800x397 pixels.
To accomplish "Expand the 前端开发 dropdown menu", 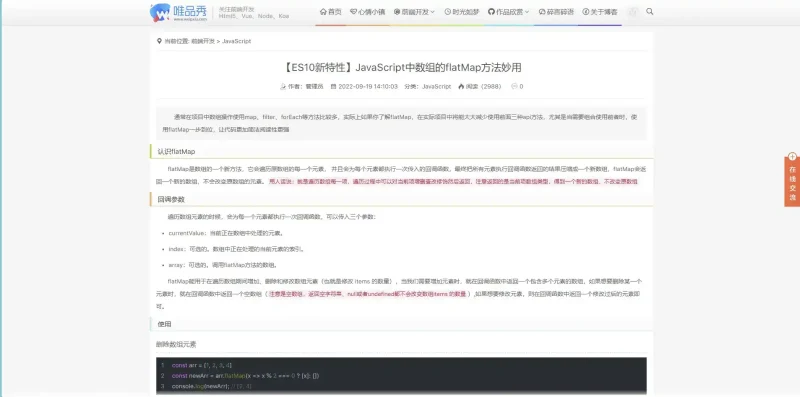I will point(414,12).
